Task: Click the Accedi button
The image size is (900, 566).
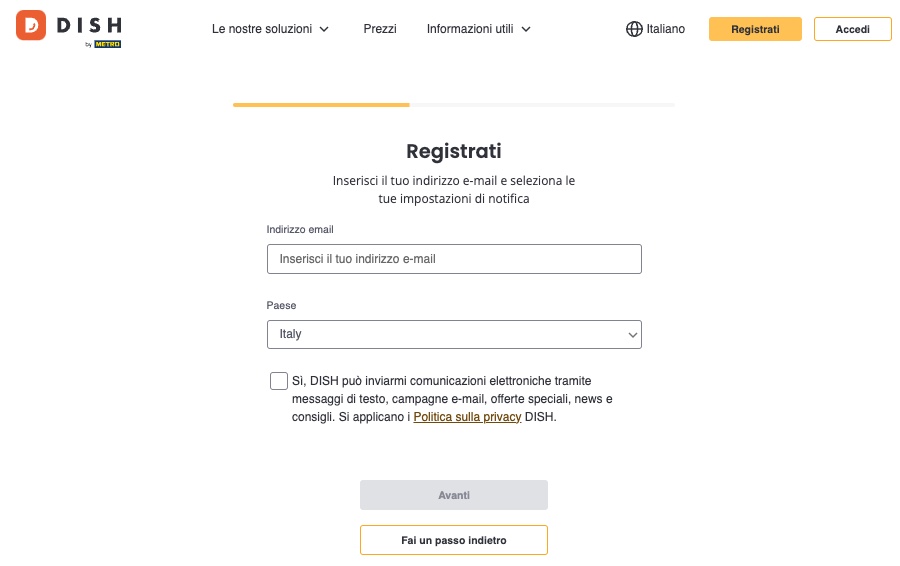Action: pos(852,29)
